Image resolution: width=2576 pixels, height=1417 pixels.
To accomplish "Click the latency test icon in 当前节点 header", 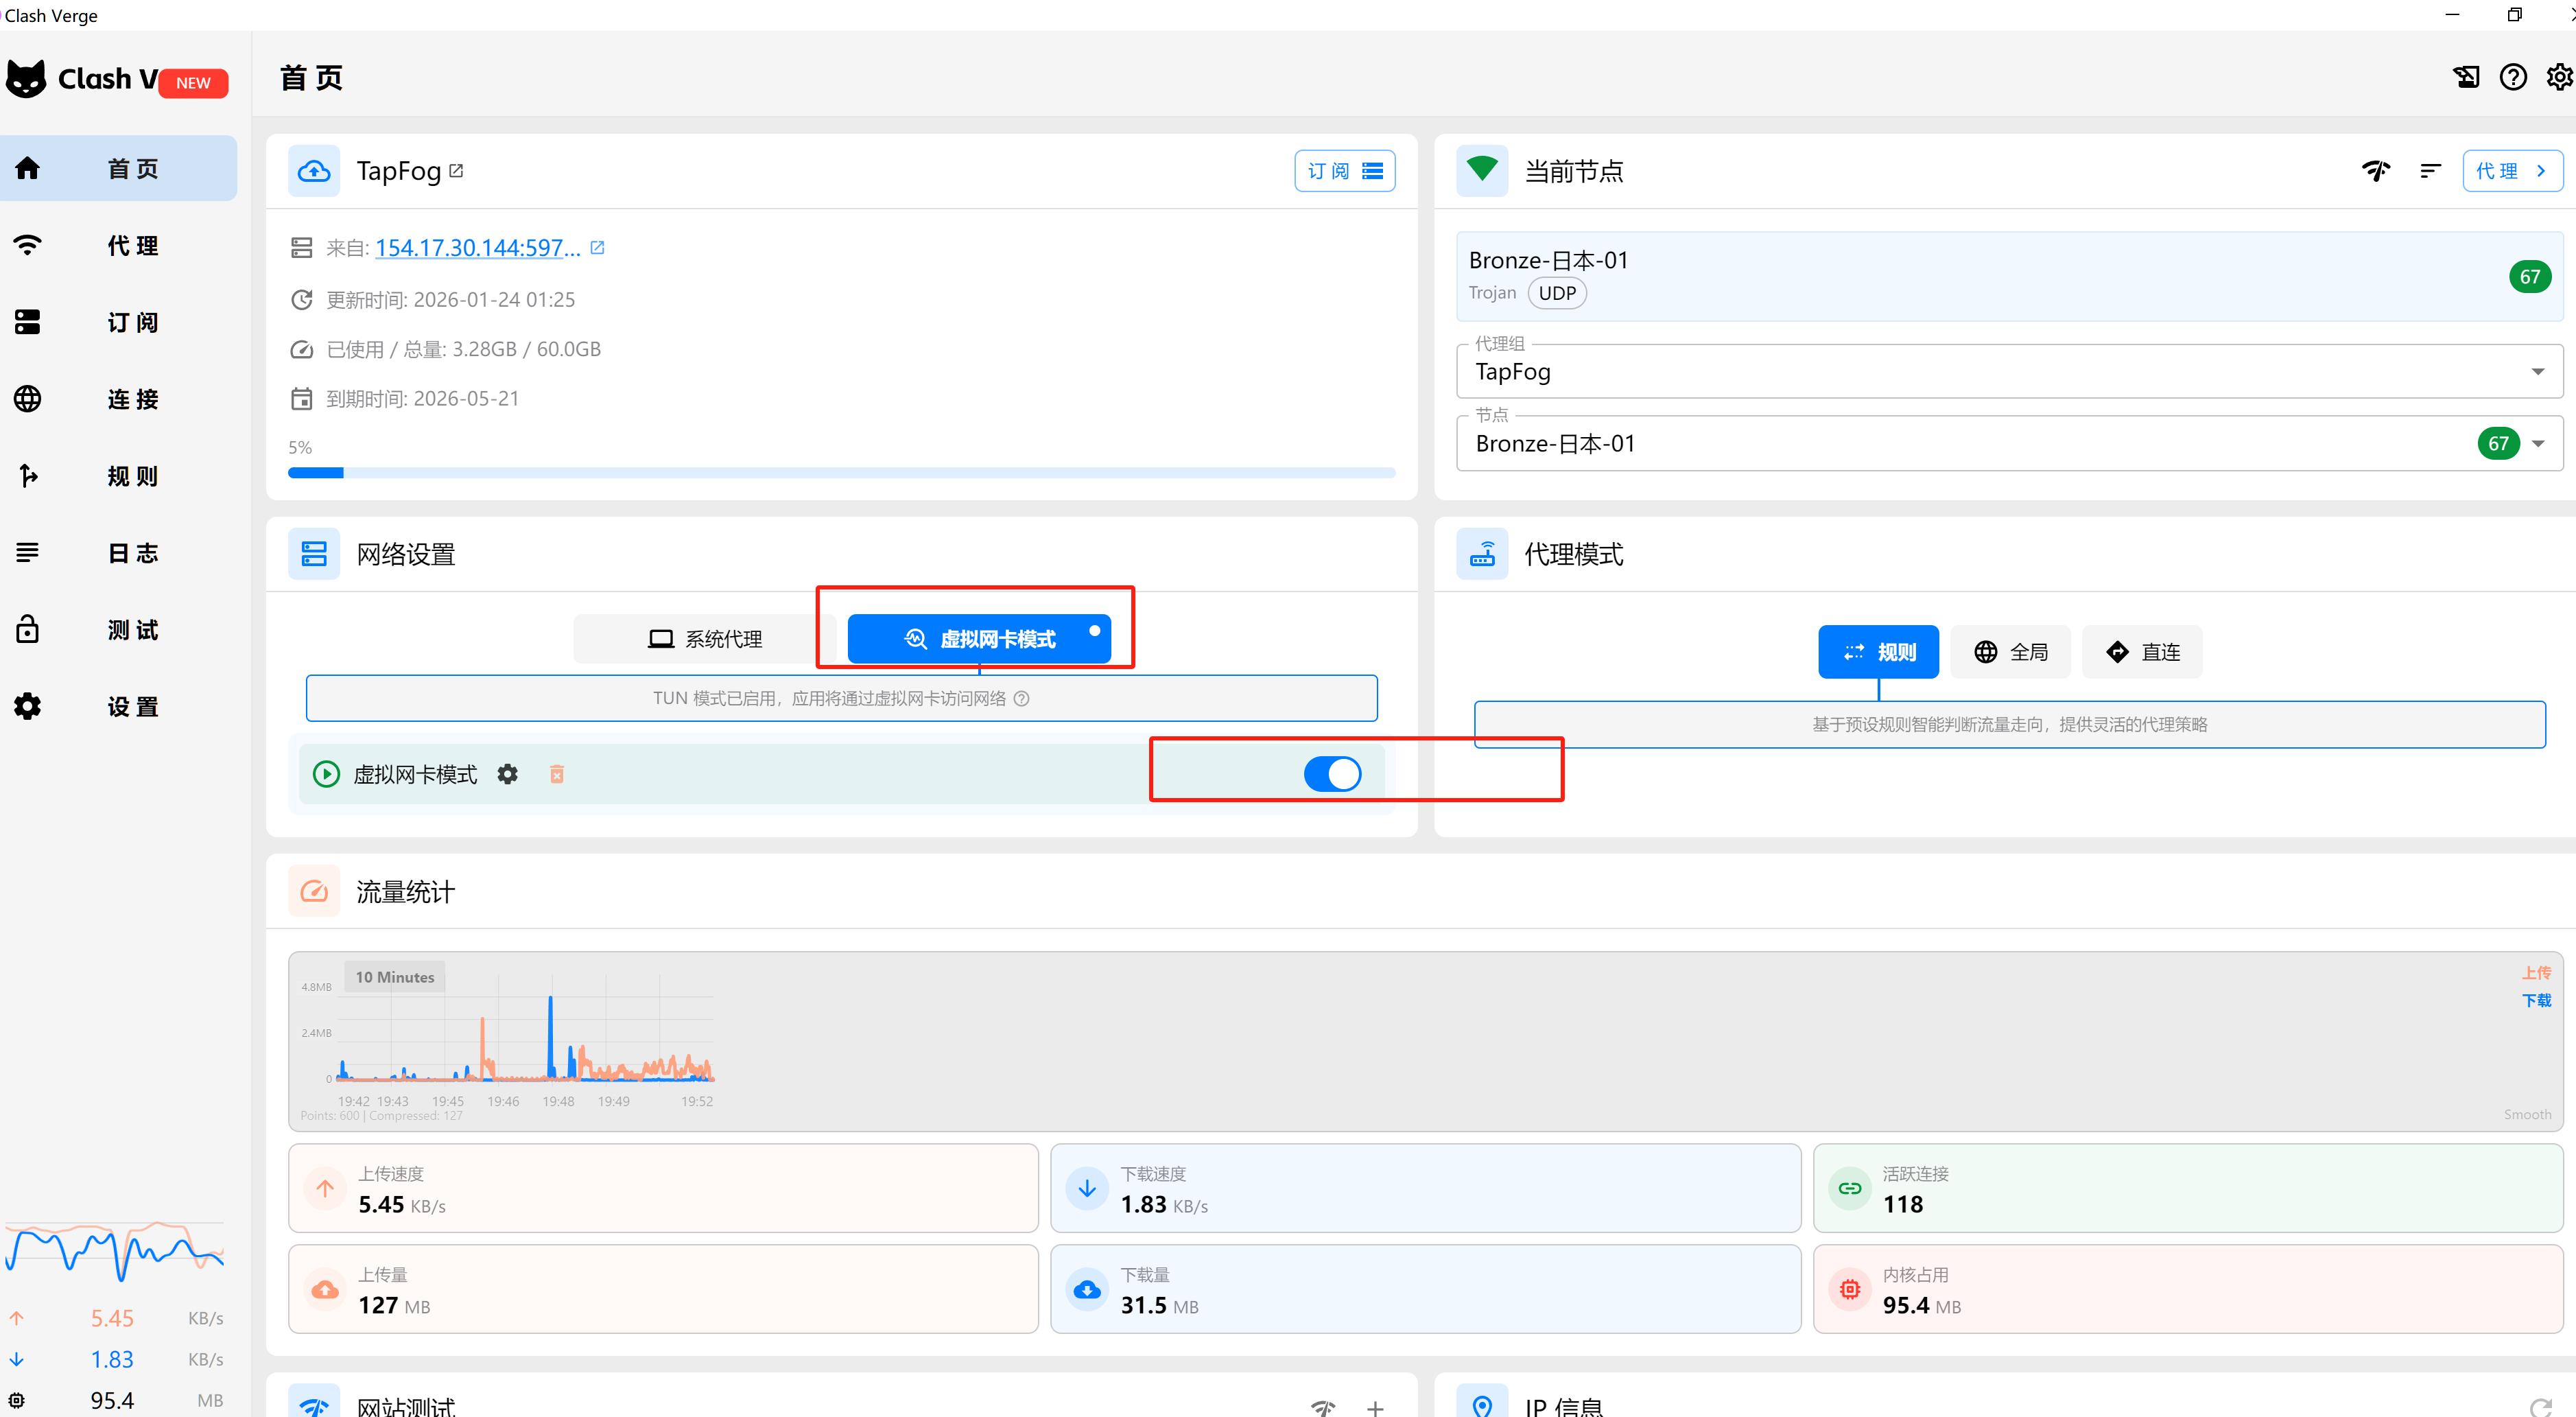I will [2376, 171].
